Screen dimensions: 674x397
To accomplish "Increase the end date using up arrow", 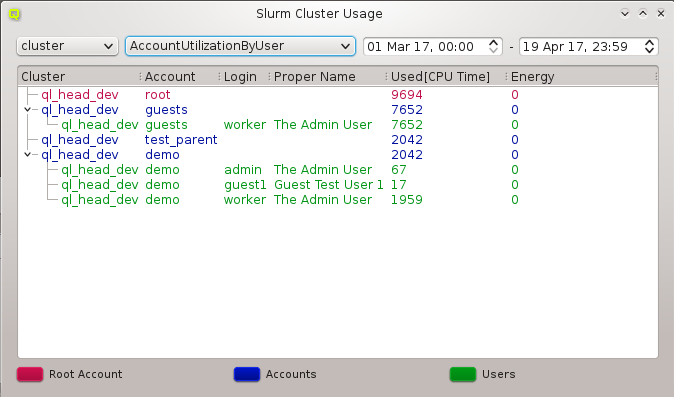I will point(649,42).
